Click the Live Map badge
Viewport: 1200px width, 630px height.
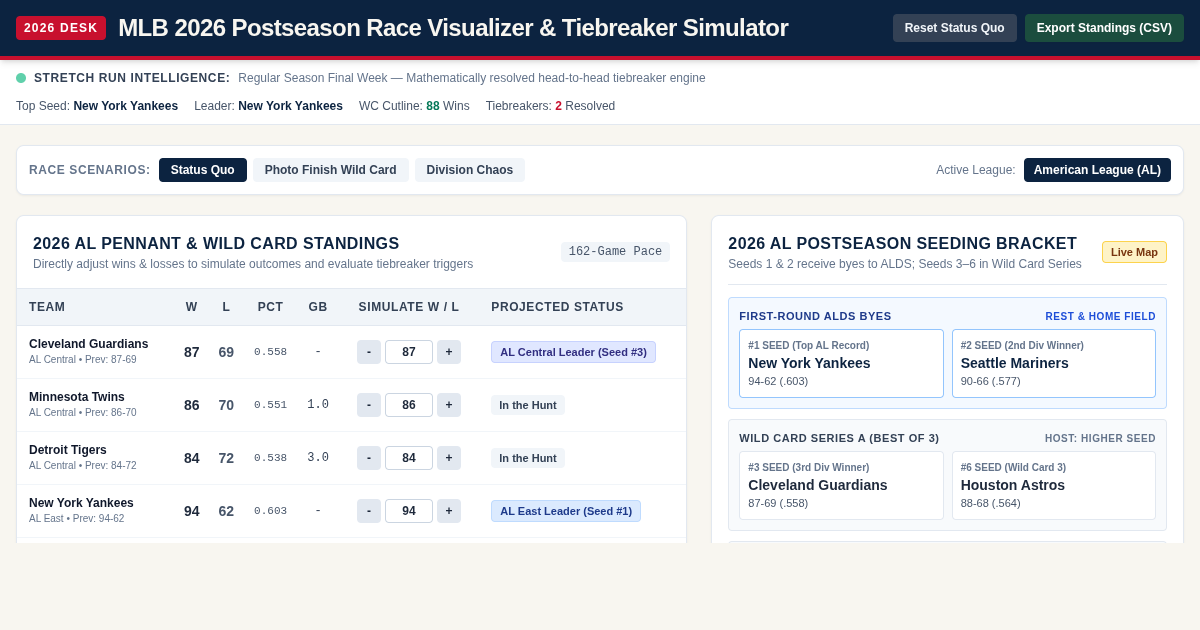pos(1134,252)
